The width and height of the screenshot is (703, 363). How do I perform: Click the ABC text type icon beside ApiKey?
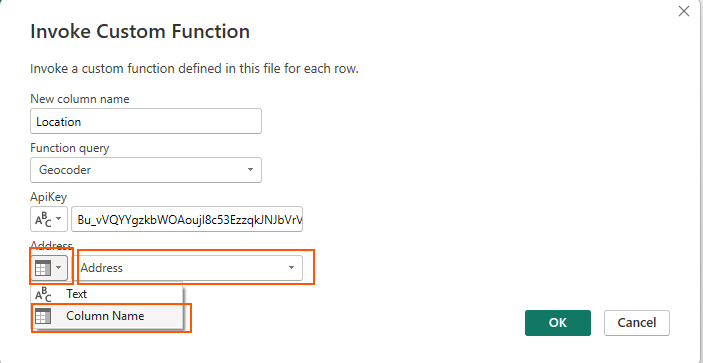click(x=43, y=219)
